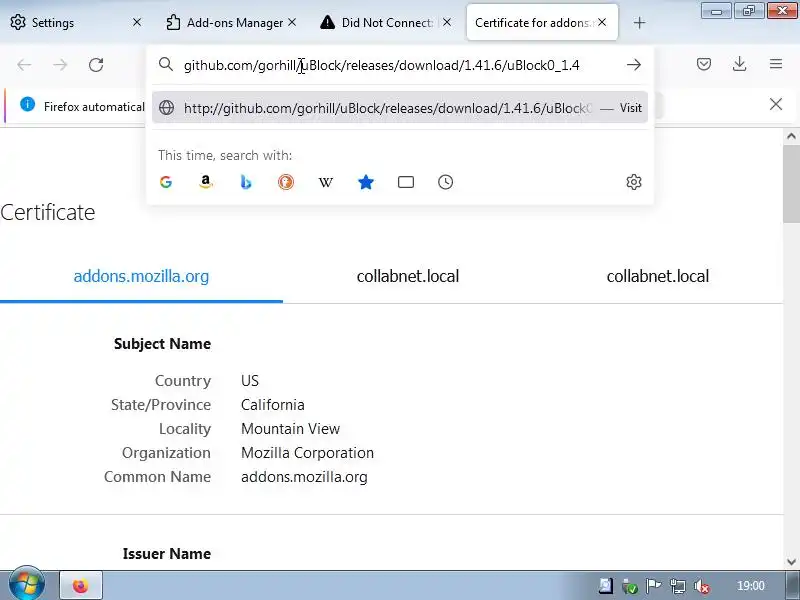Click the page scrollbar up arrow
The width and height of the screenshot is (800, 600).
click(x=791, y=136)
